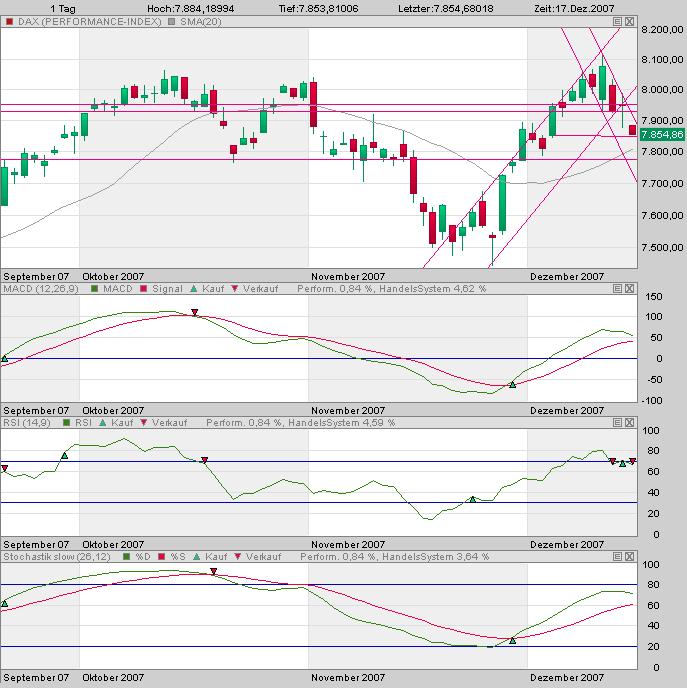Viewport: 687px width, 688px height.
Task: Click the "HandelsSystem 3,64 %" text in Stochastik header
Action: 436,556
